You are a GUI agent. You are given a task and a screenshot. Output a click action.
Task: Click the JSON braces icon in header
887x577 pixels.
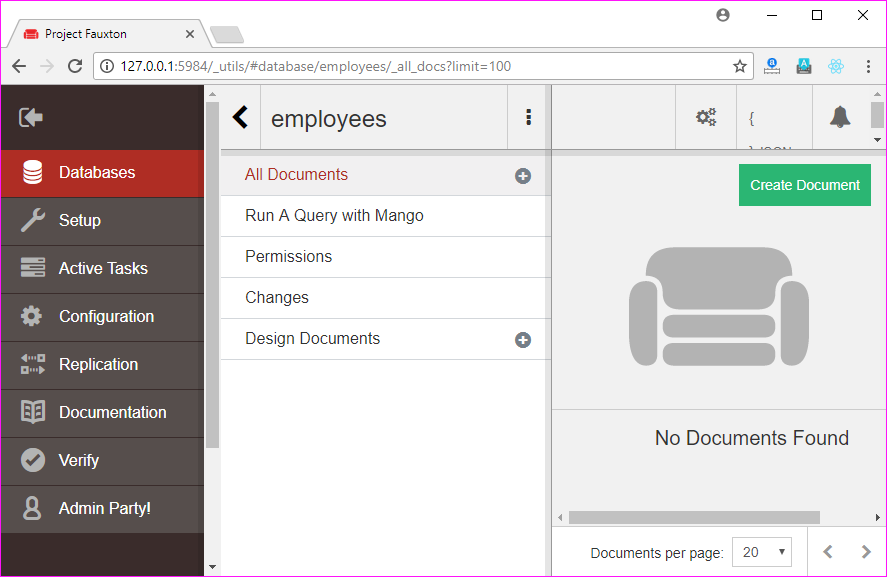(x=752, y=118)
